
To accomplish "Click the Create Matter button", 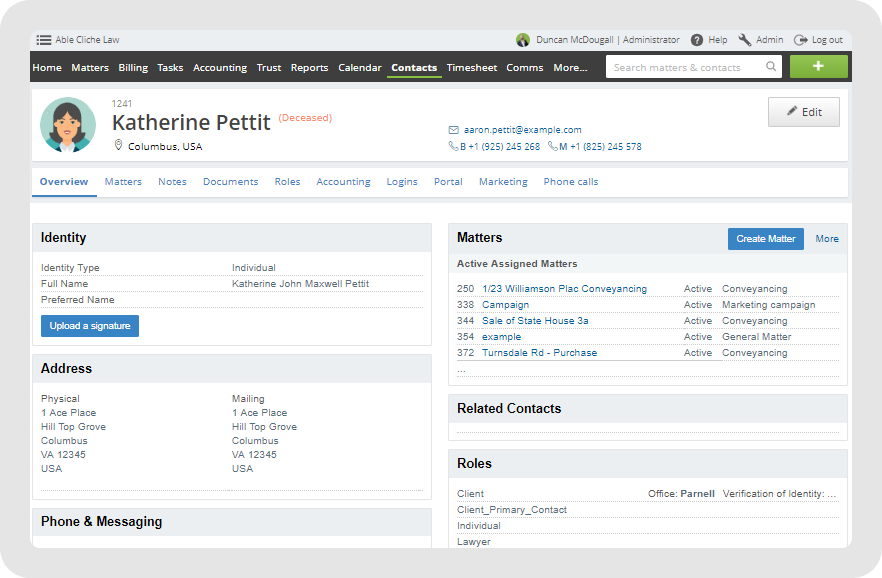I will coord(765,239).
